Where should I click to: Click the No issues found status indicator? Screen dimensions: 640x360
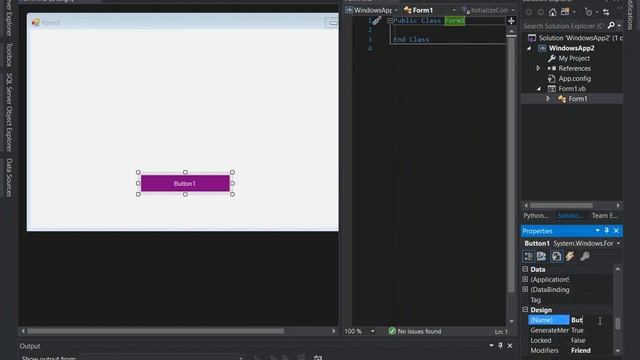[x=415, y=331]
